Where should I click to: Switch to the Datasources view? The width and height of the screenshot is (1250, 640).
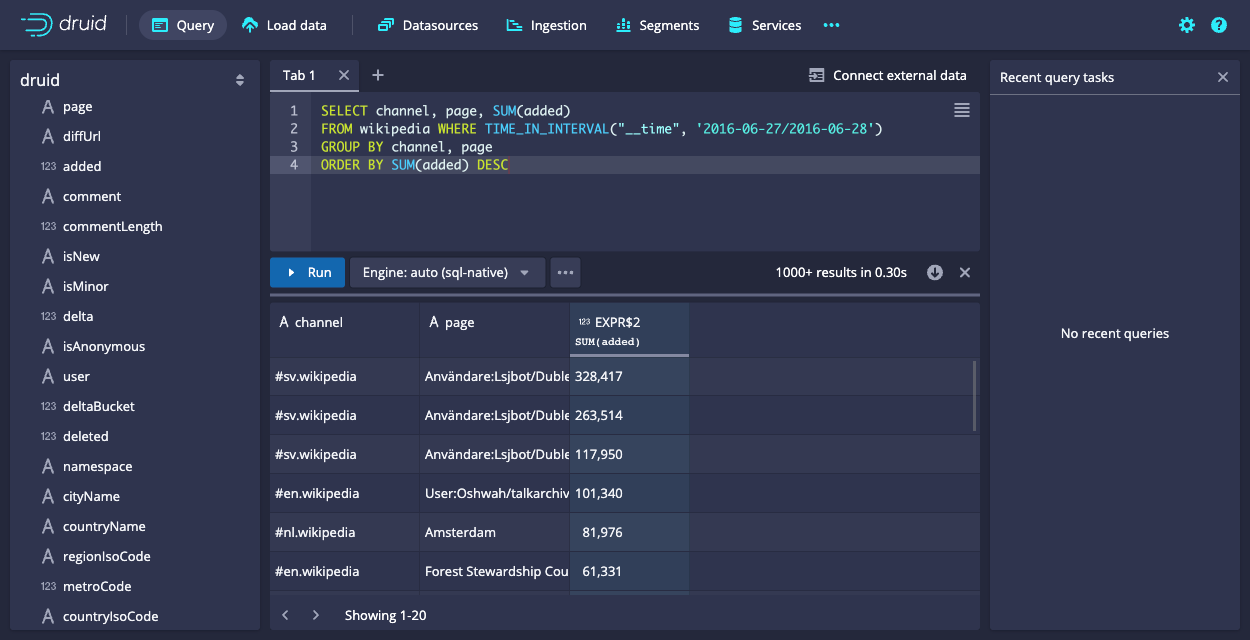pyautogui.click(x=428, y=25)
